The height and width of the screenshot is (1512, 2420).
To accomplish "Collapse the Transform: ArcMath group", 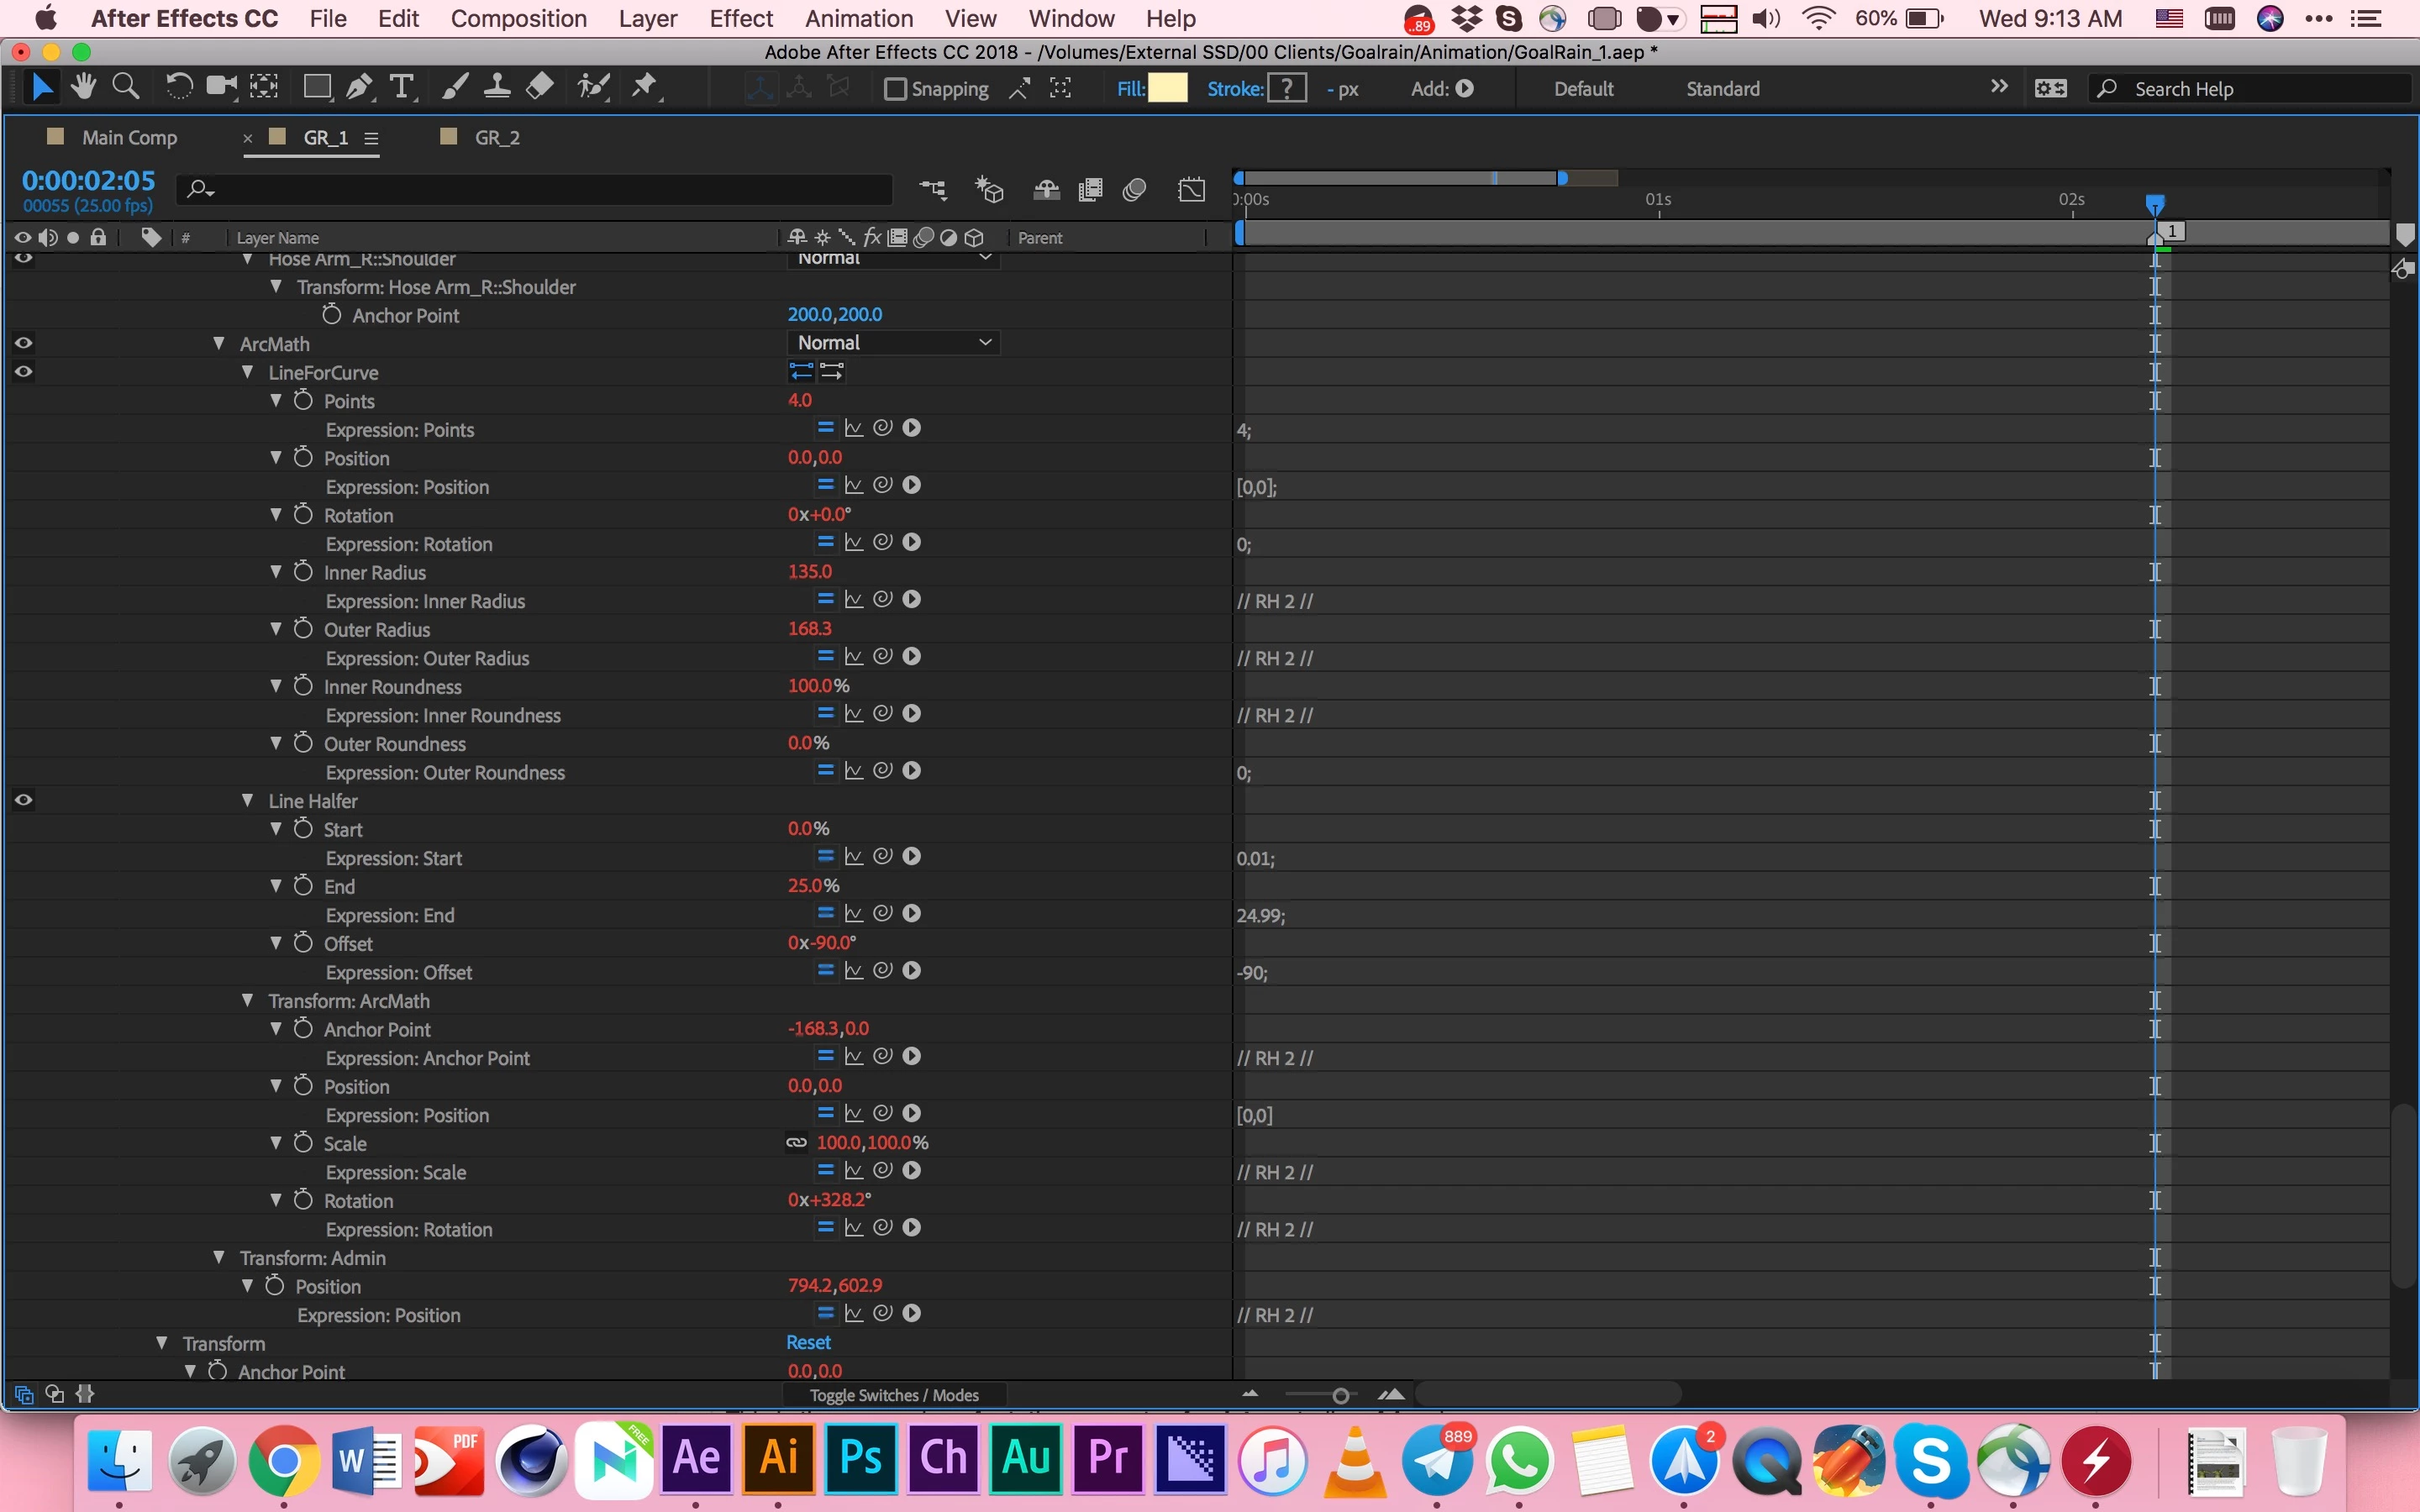I will coord(248,1001).
